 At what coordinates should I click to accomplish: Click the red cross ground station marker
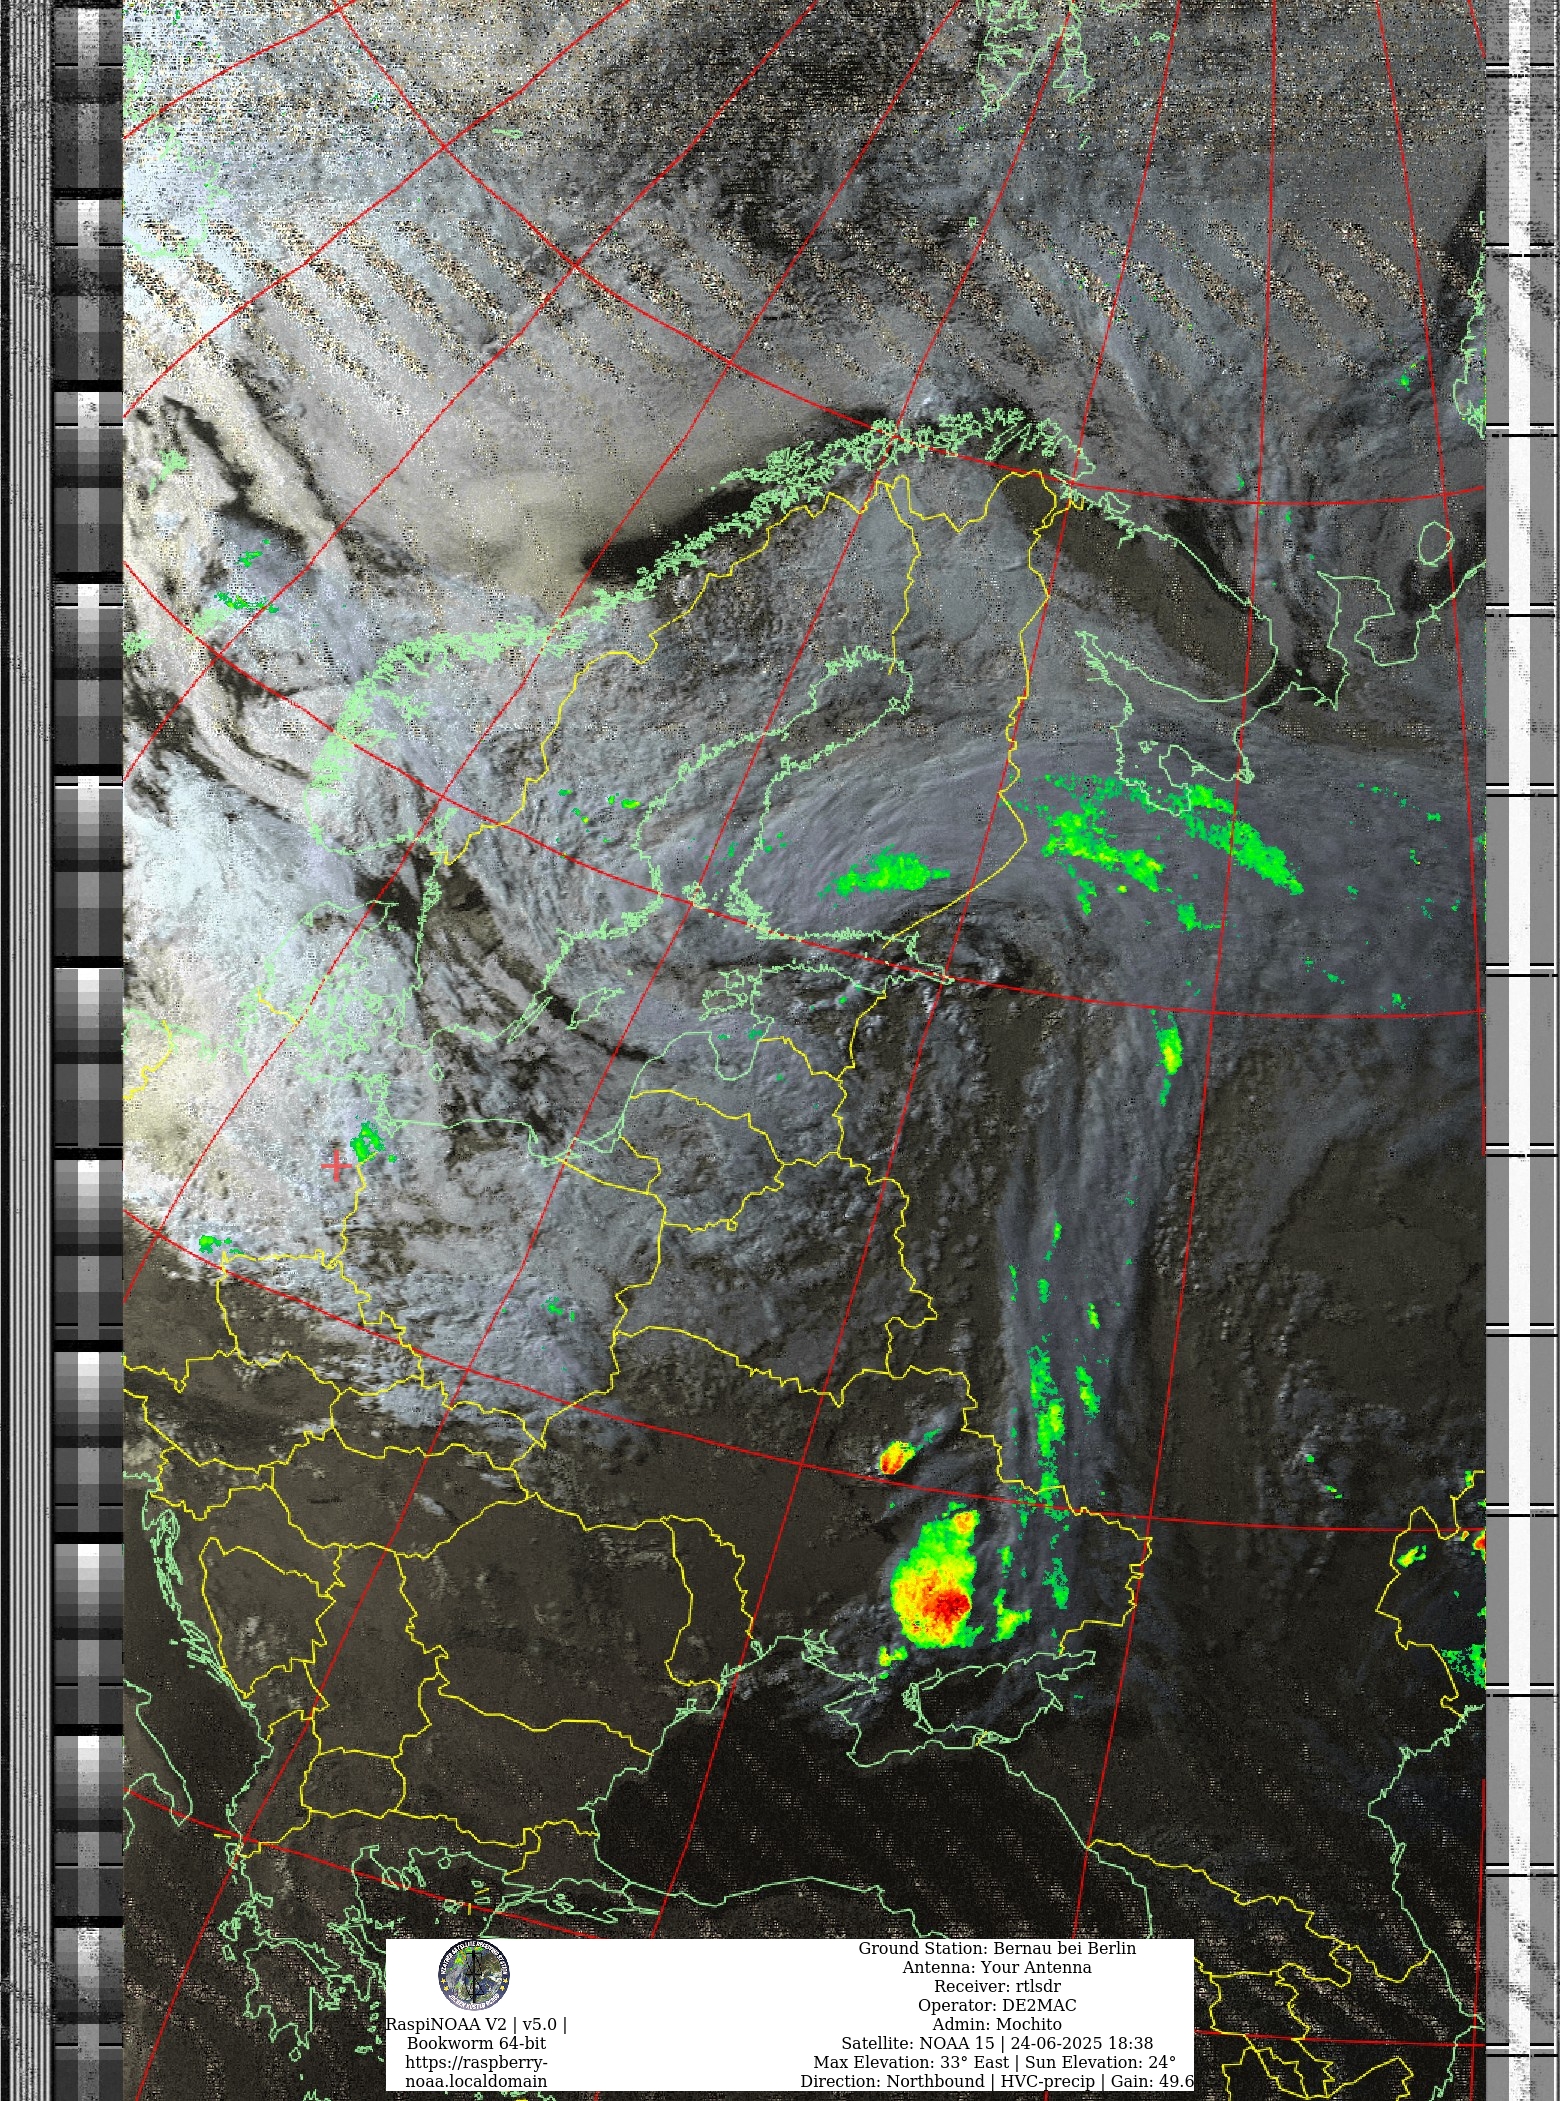click(x=336, y=1165)
